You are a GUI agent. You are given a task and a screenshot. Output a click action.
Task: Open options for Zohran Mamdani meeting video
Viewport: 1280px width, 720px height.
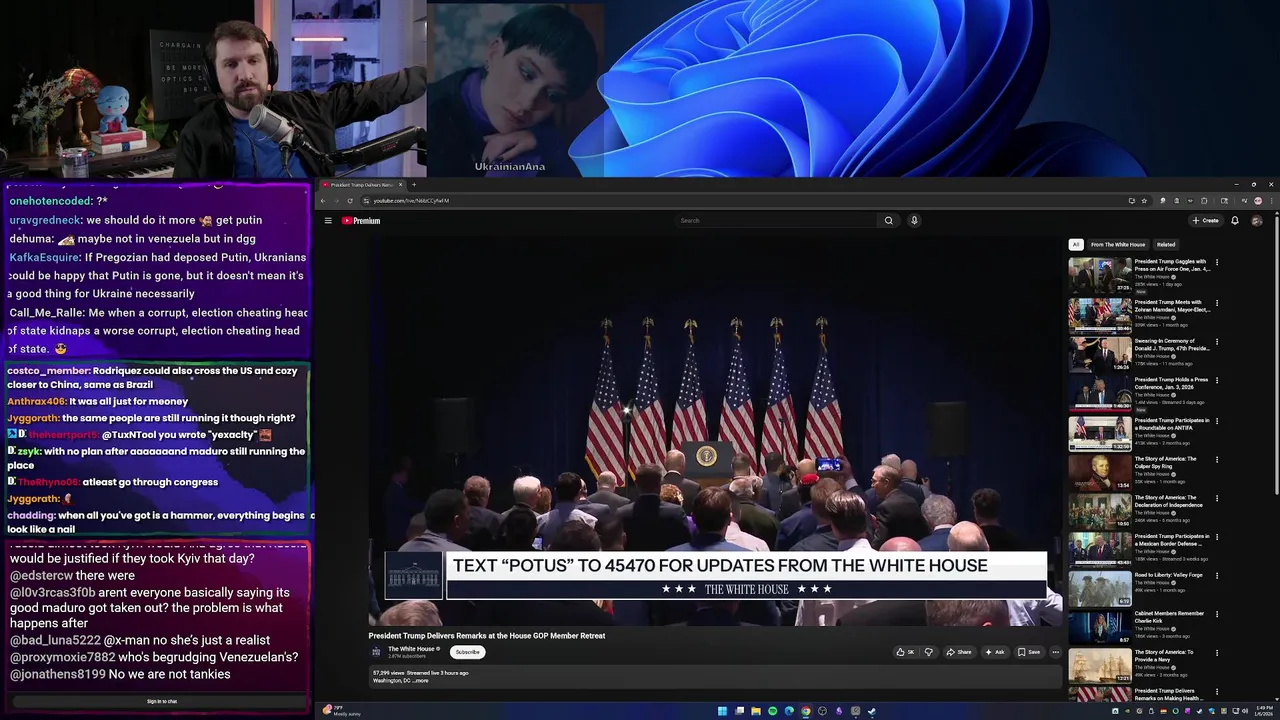click(x=1217, y=303)
